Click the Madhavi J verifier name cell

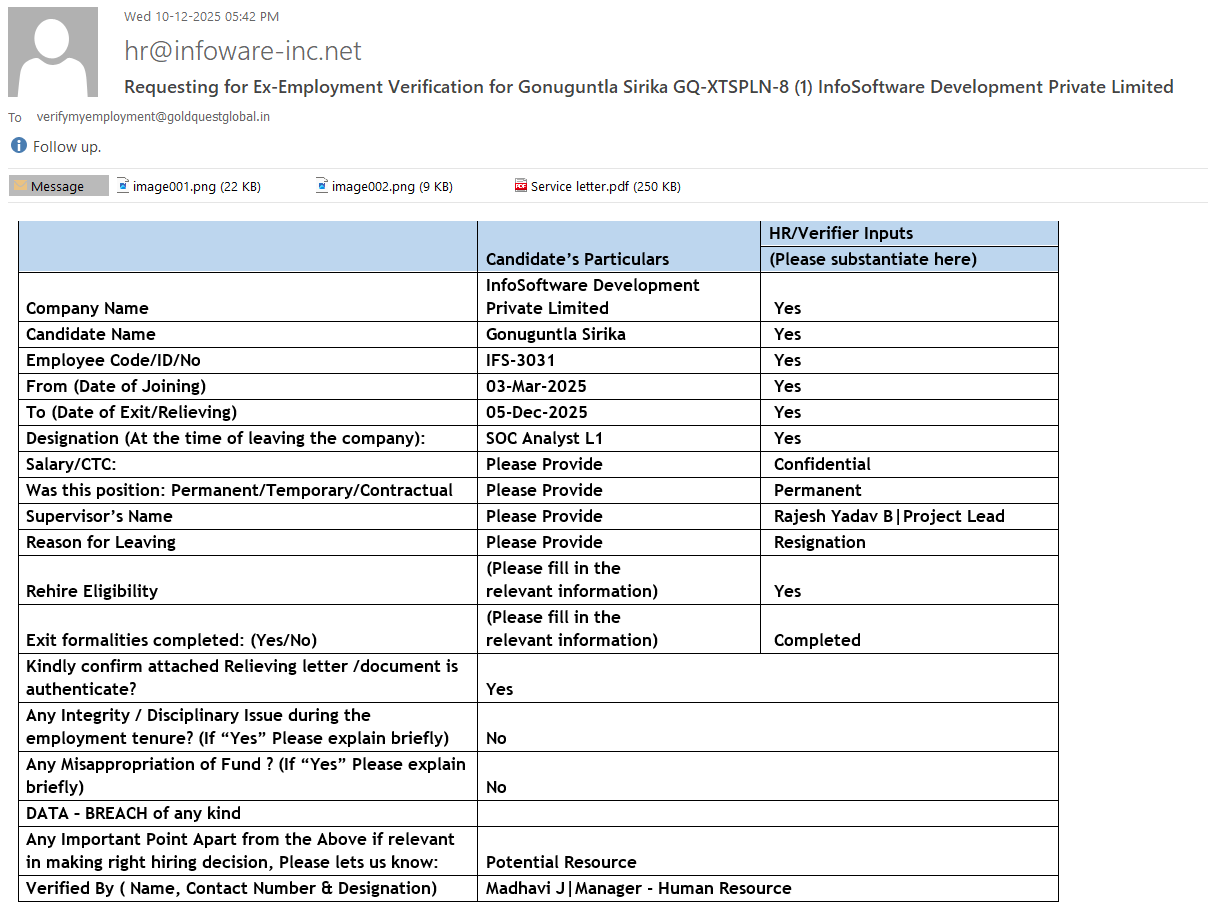click(x=638, y=888)
